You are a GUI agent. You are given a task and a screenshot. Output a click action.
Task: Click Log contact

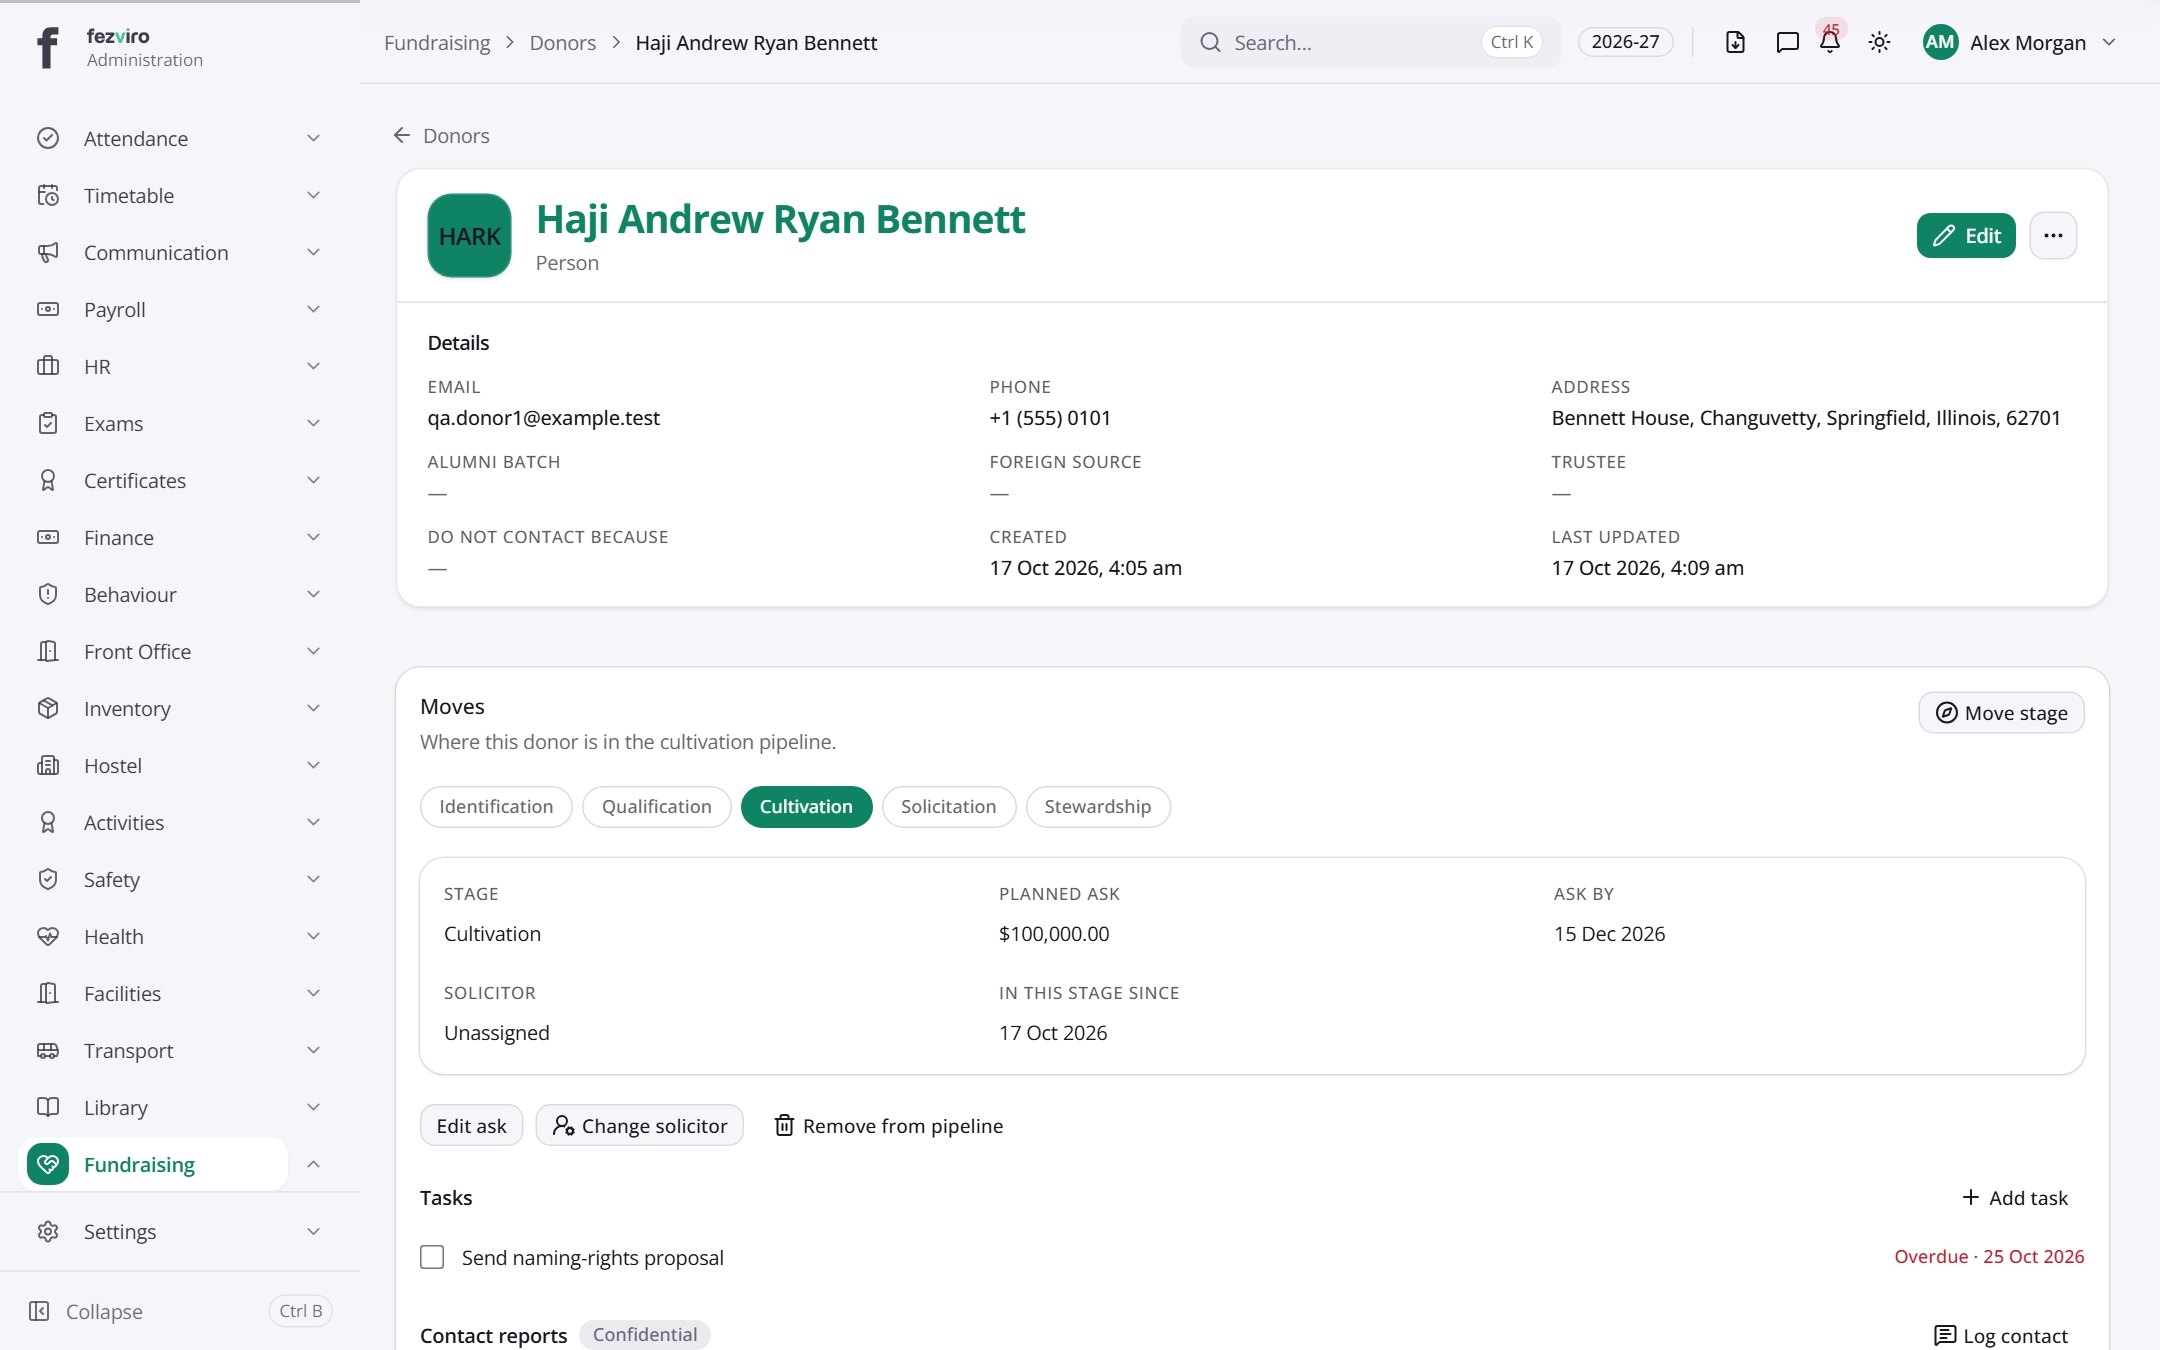[x=2001, y=1335]
